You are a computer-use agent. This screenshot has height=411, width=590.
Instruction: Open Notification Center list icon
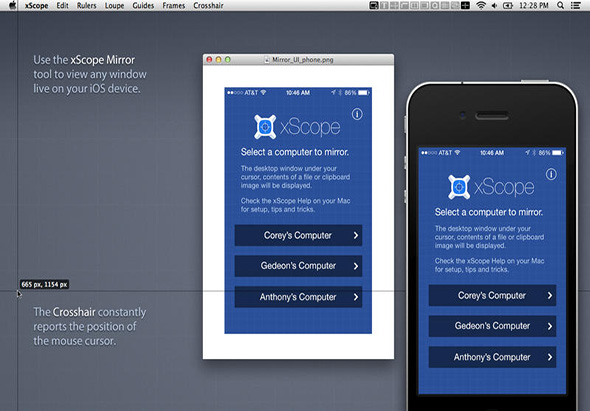(x=575, y=6)
